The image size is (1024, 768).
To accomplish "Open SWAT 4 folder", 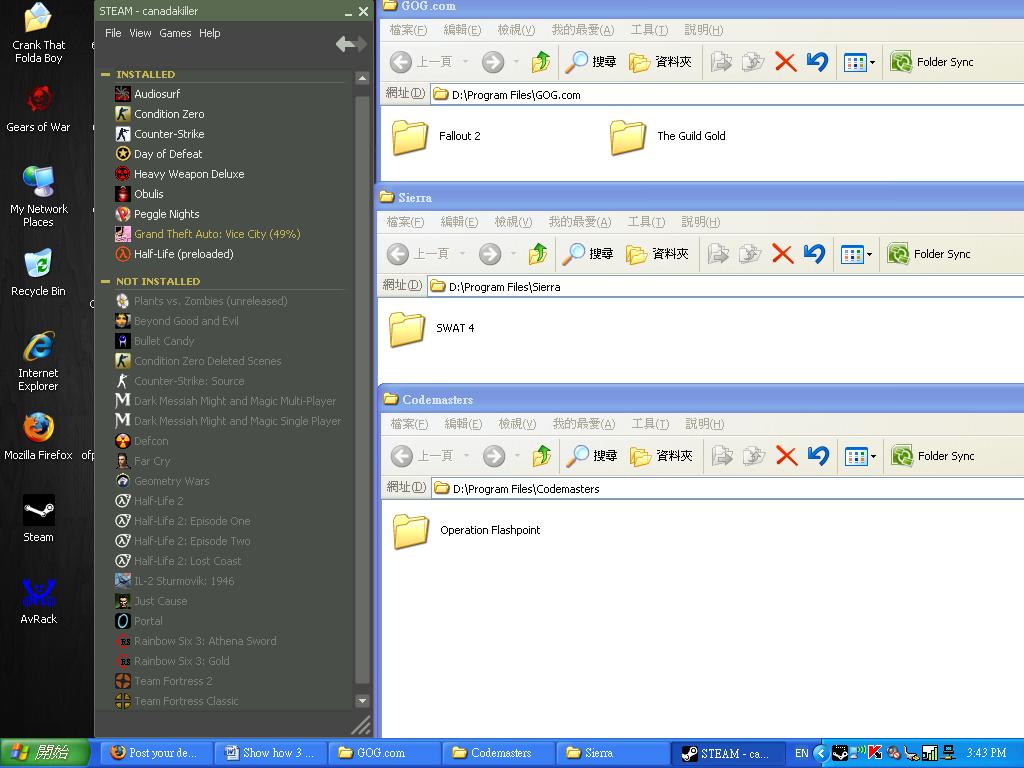I will click(432, 328).
